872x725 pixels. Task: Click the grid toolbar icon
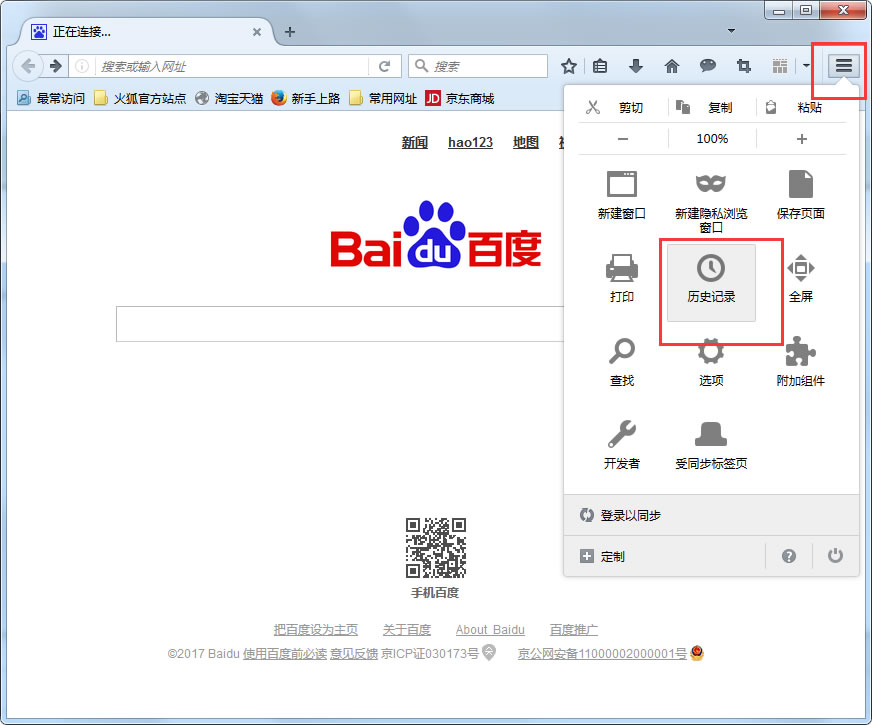[x=780, y=66]
